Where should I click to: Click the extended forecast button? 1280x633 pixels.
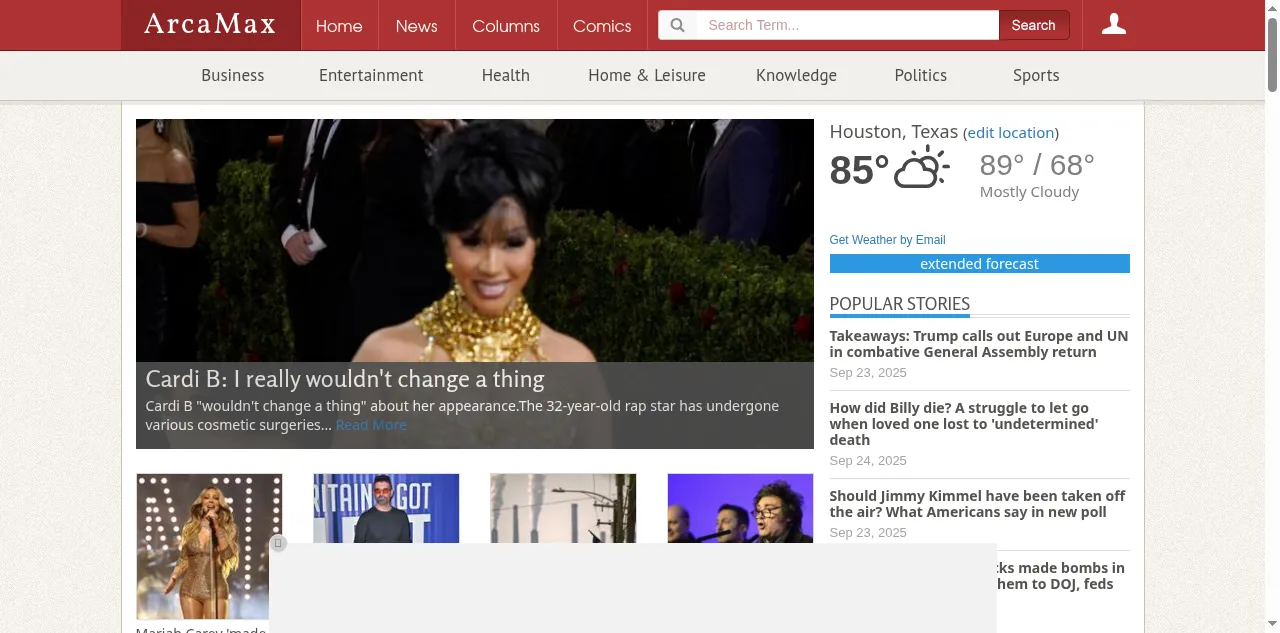[980, 264]
